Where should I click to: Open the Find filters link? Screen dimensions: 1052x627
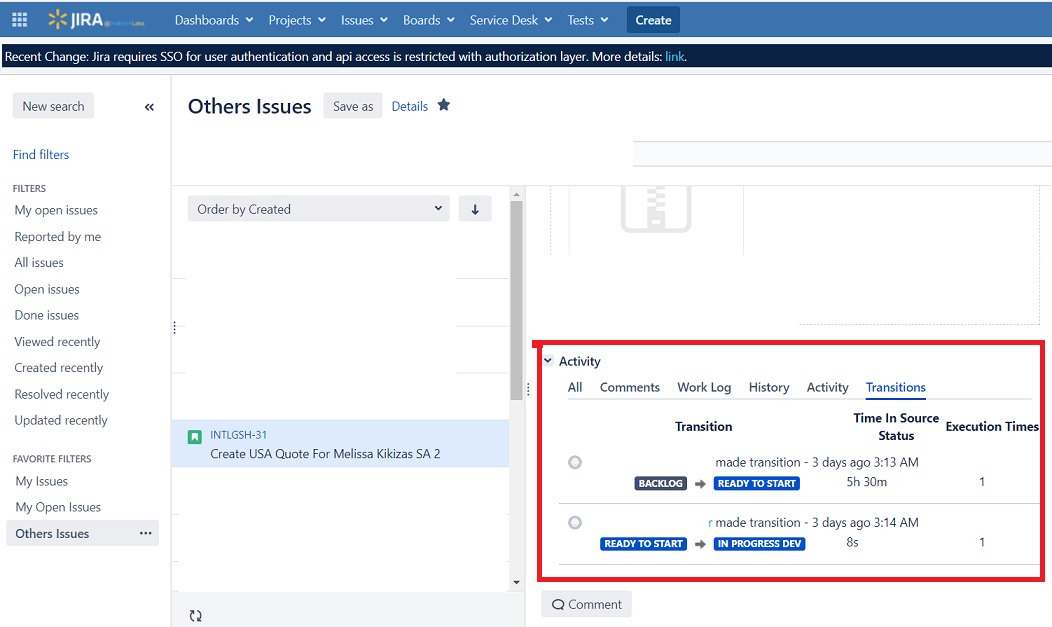click(41, 155)
